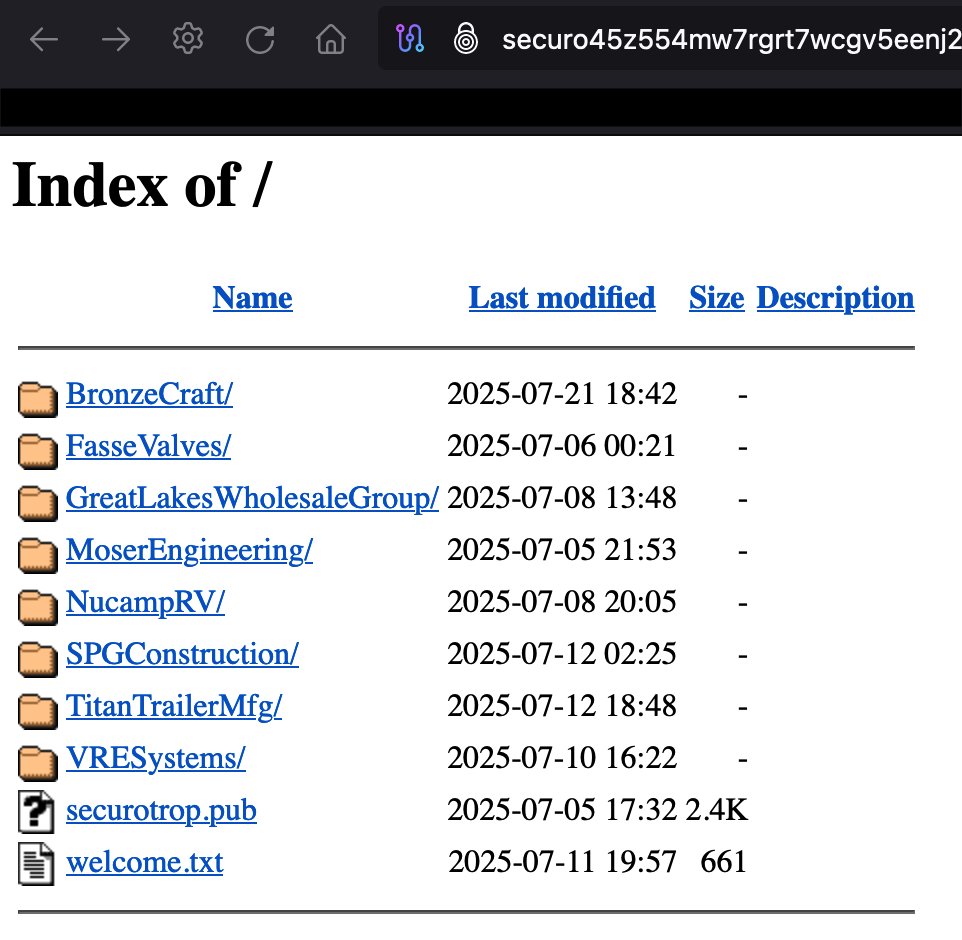Image resolution: width=962 pixels, height=940 pixels.
Task: Click the onion site padlock icon
Action: tap(466, 39)
